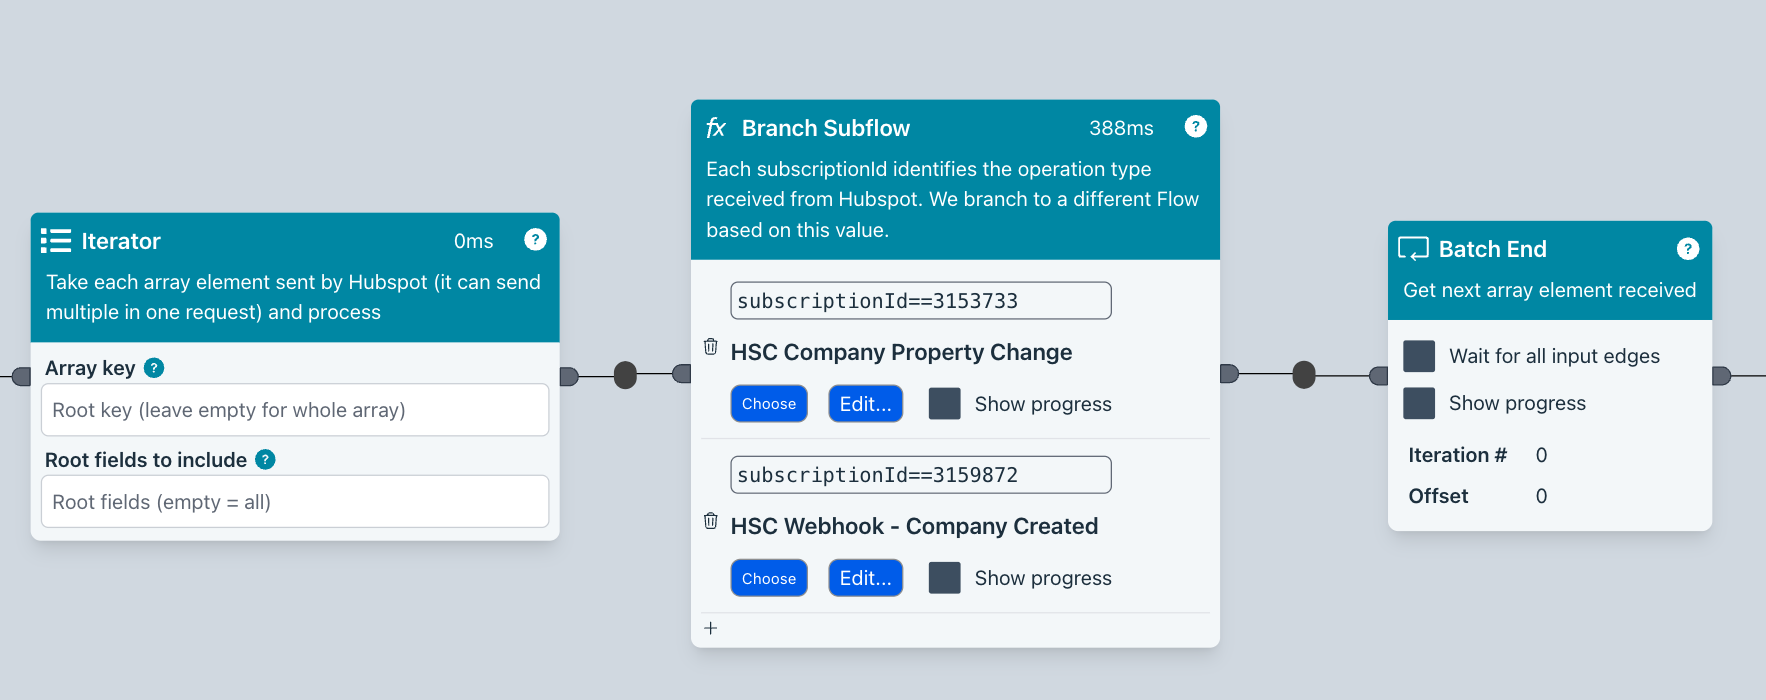The image size is (1766, 700).
Task: Check Show progress for Company Created webhook
Action: coord(944,578)
